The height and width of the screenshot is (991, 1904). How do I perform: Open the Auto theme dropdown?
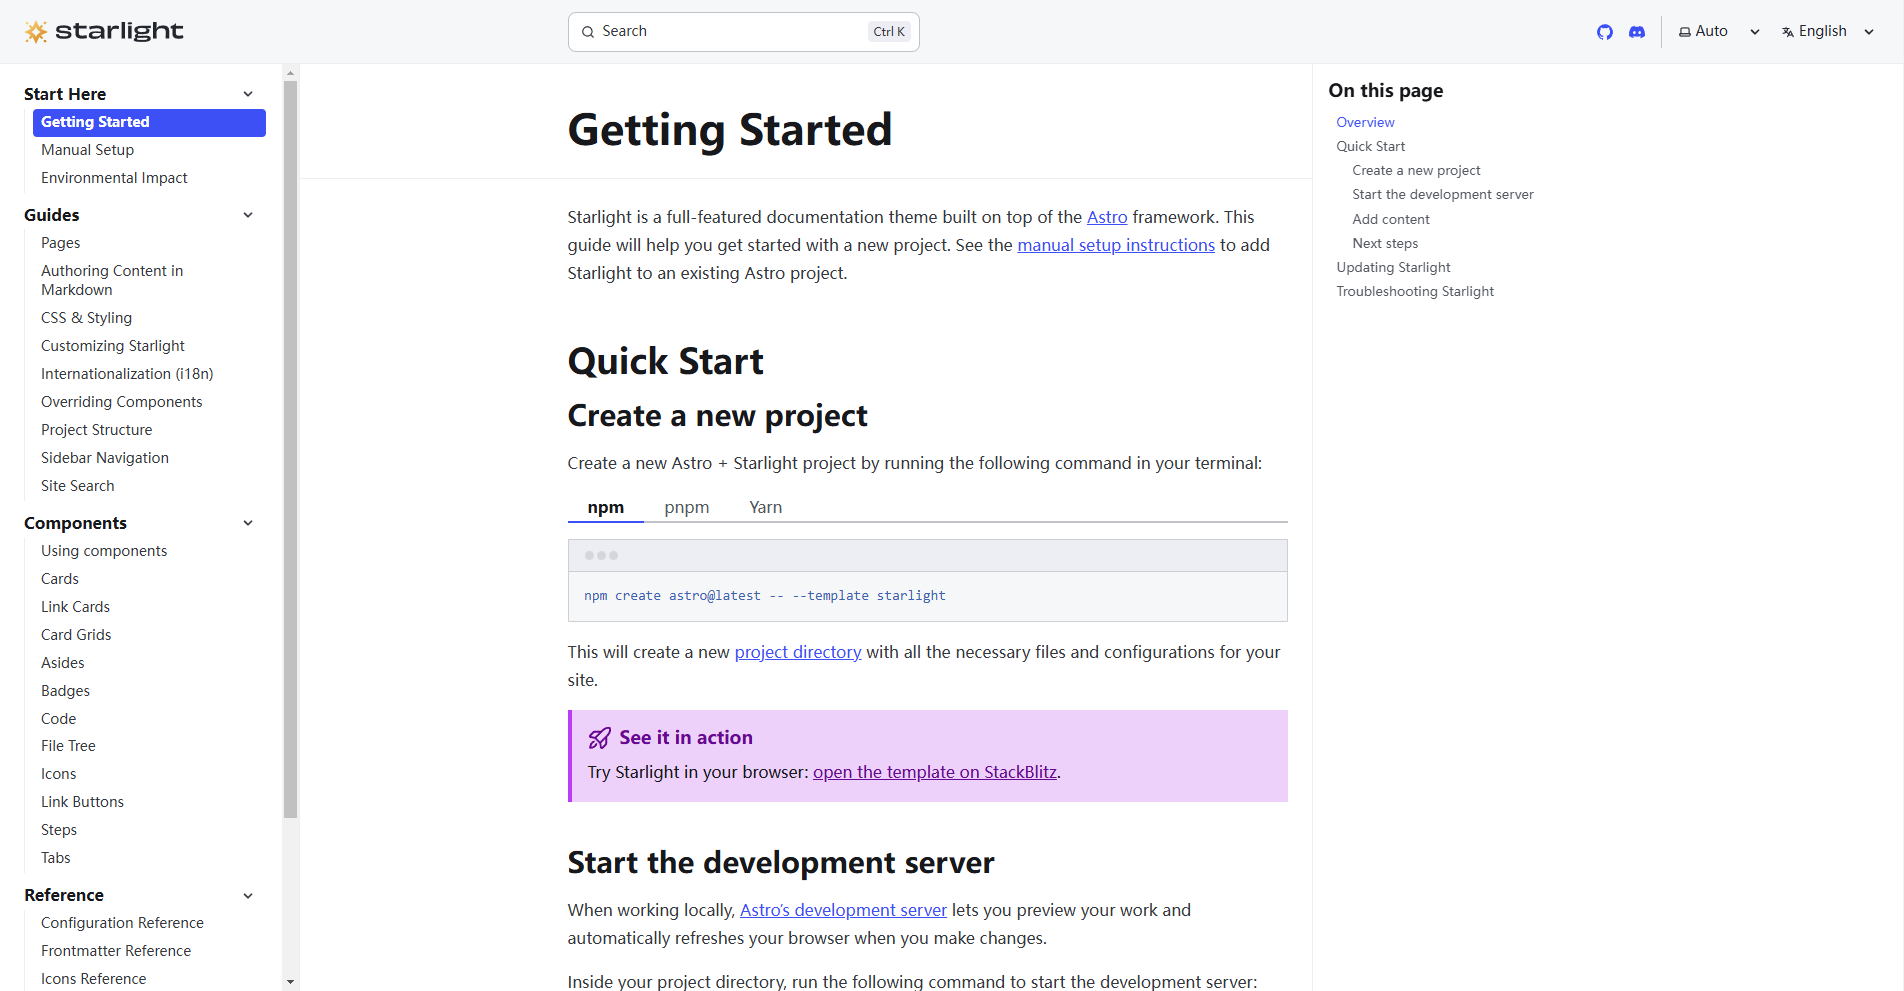[x=1720, y=32]
